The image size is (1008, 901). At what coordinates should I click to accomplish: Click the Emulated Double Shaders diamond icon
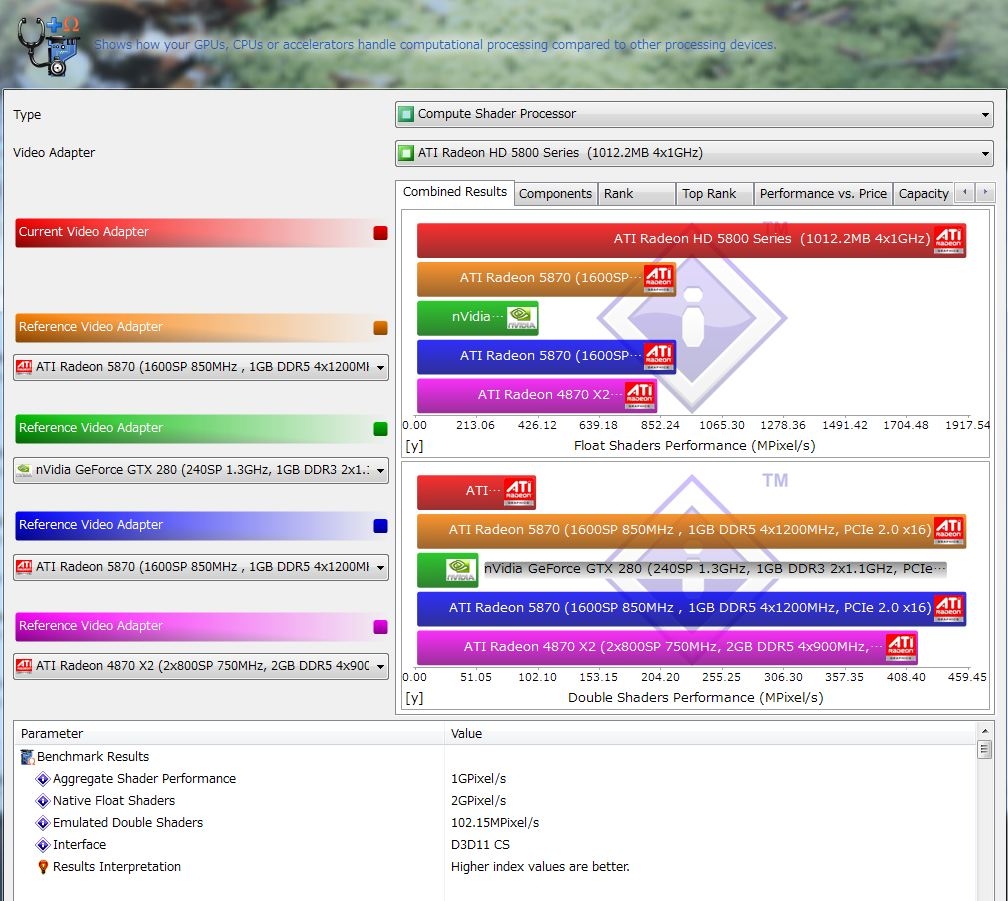(x=43, y=823)
